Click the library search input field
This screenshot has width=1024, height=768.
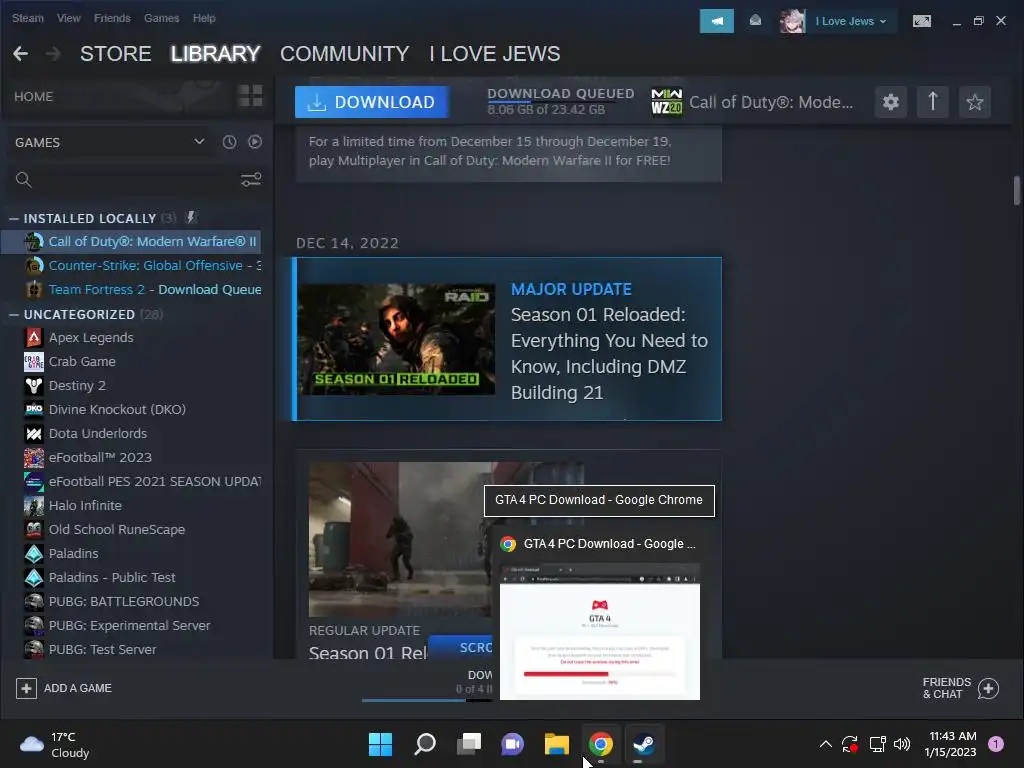(x=137, y=180)
